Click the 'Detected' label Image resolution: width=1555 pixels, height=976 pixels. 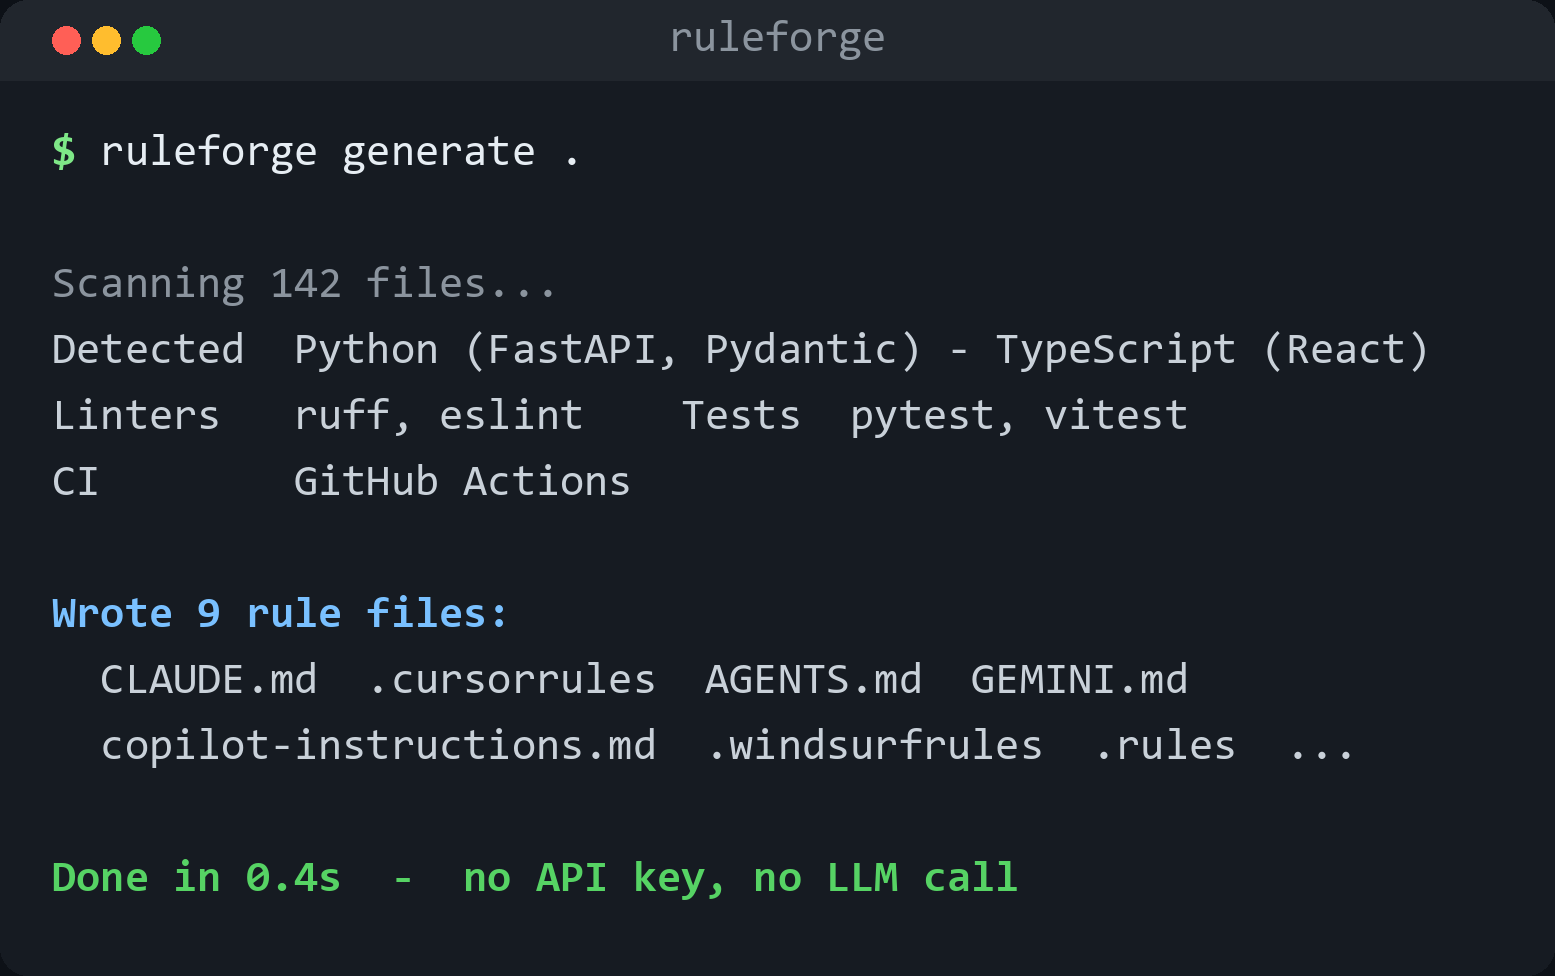click(x=148, y=350)
